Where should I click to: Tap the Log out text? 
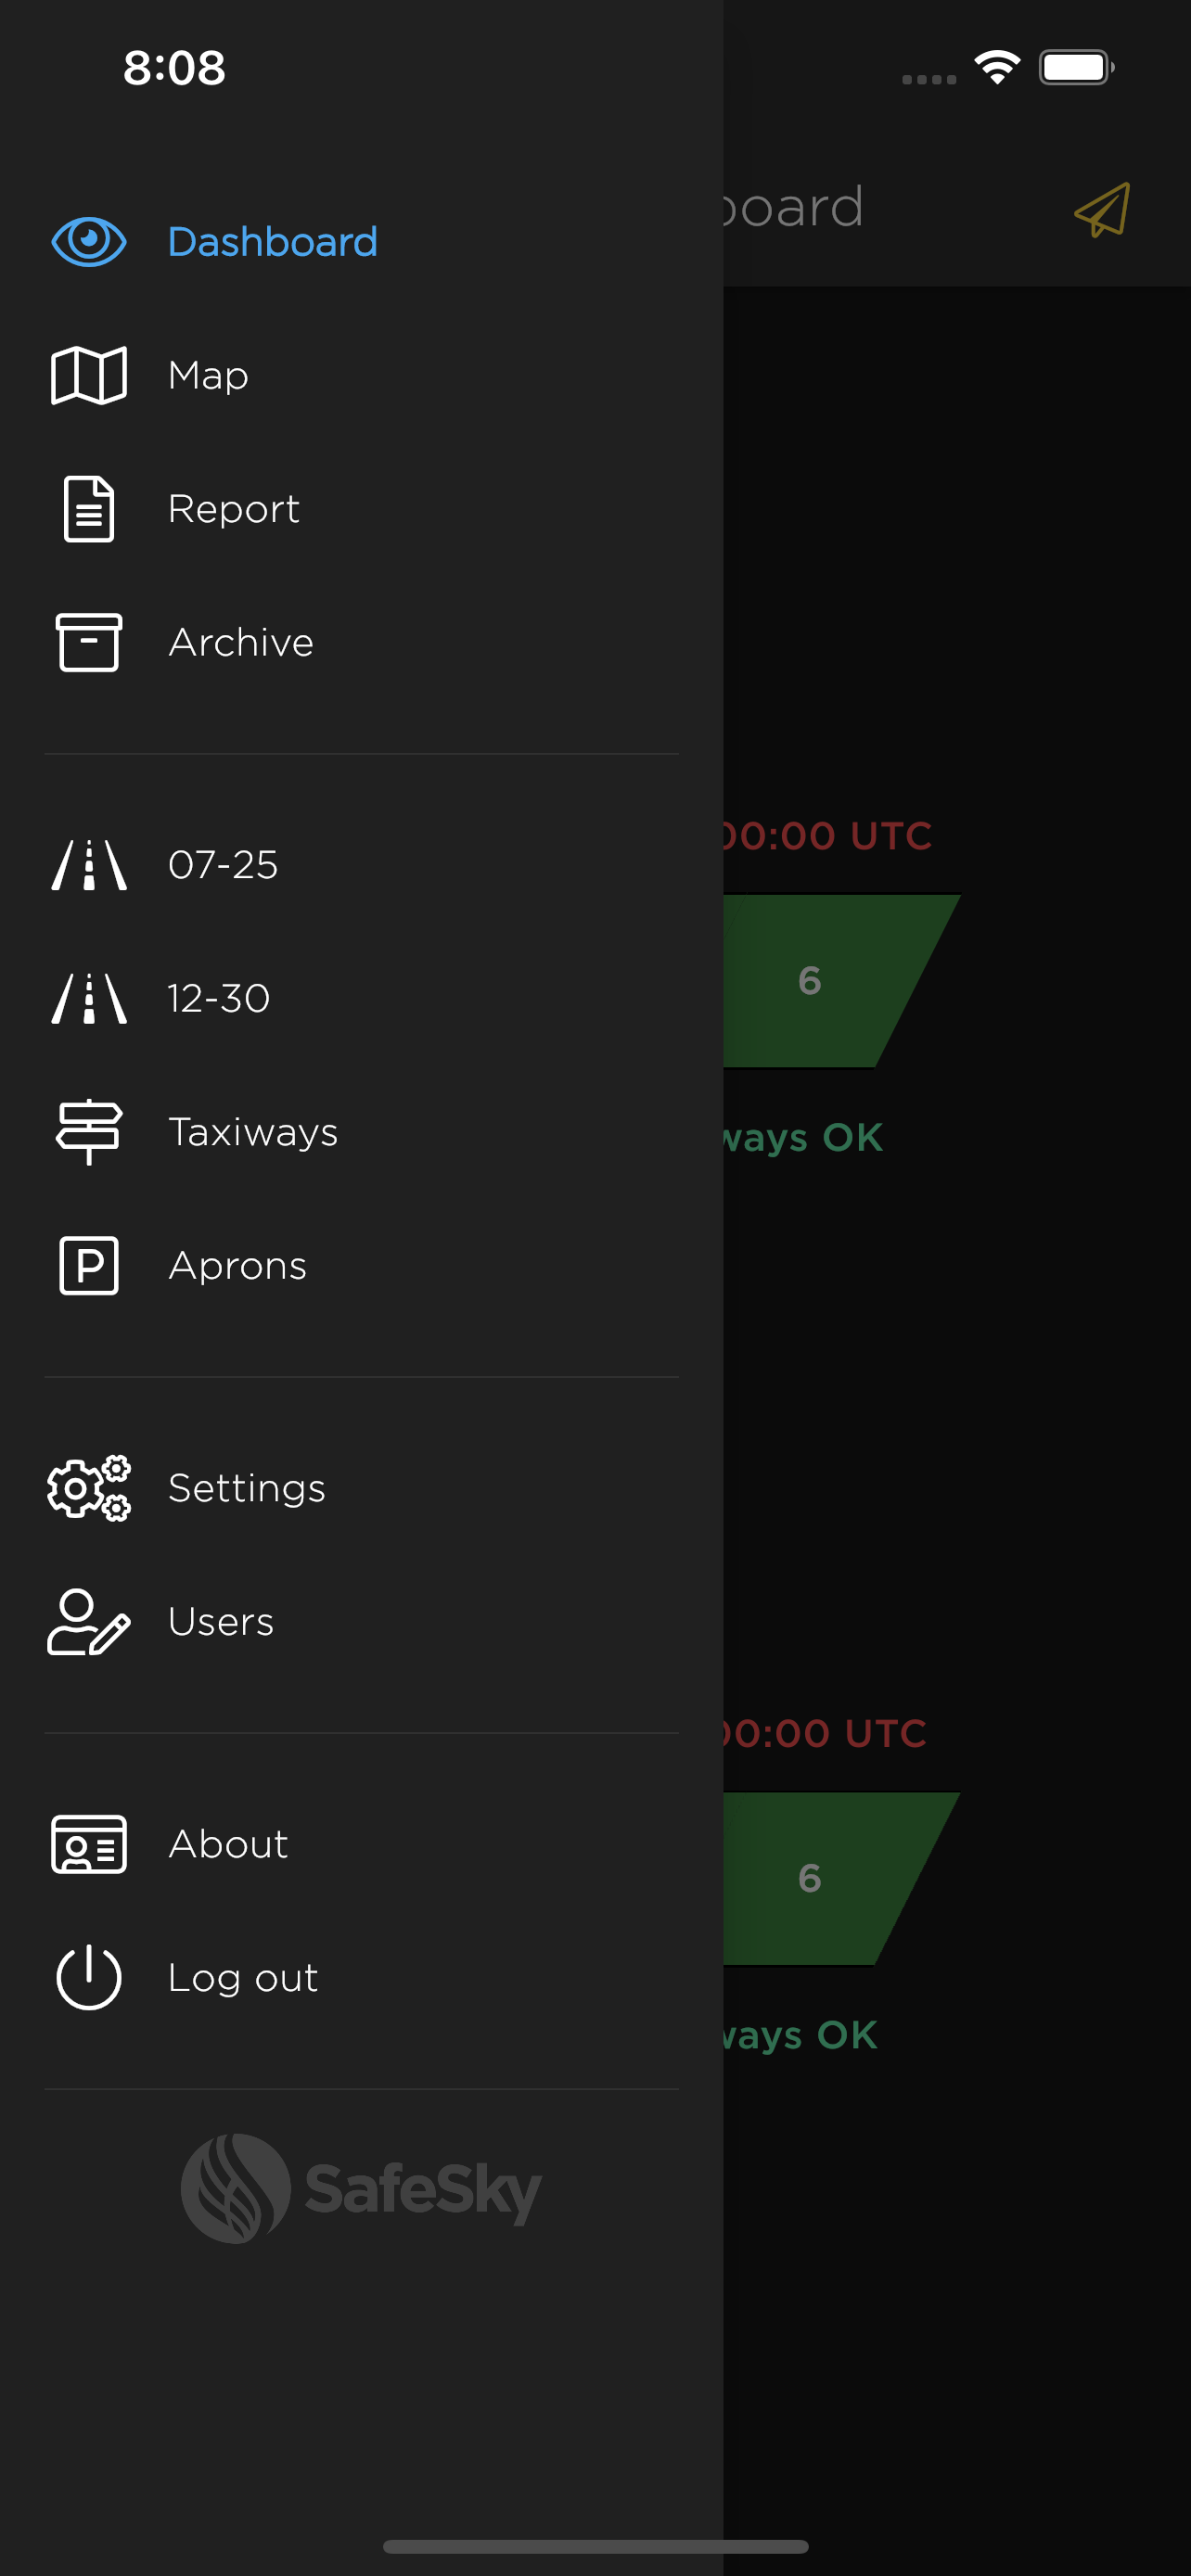pos(243,1977)
